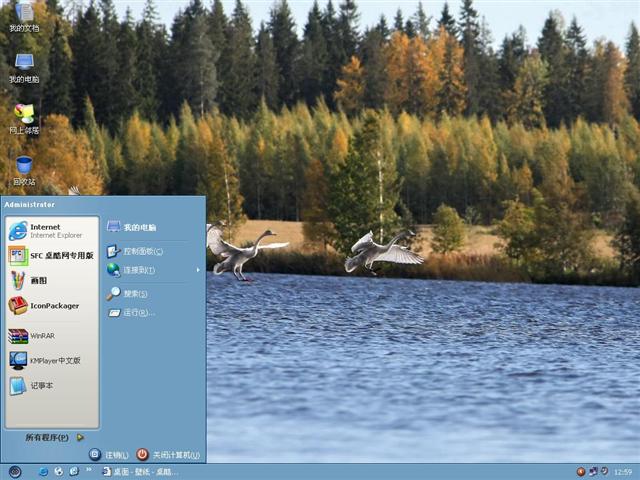
Task: Click the blue log off icon
Action: tap(95, 454)
